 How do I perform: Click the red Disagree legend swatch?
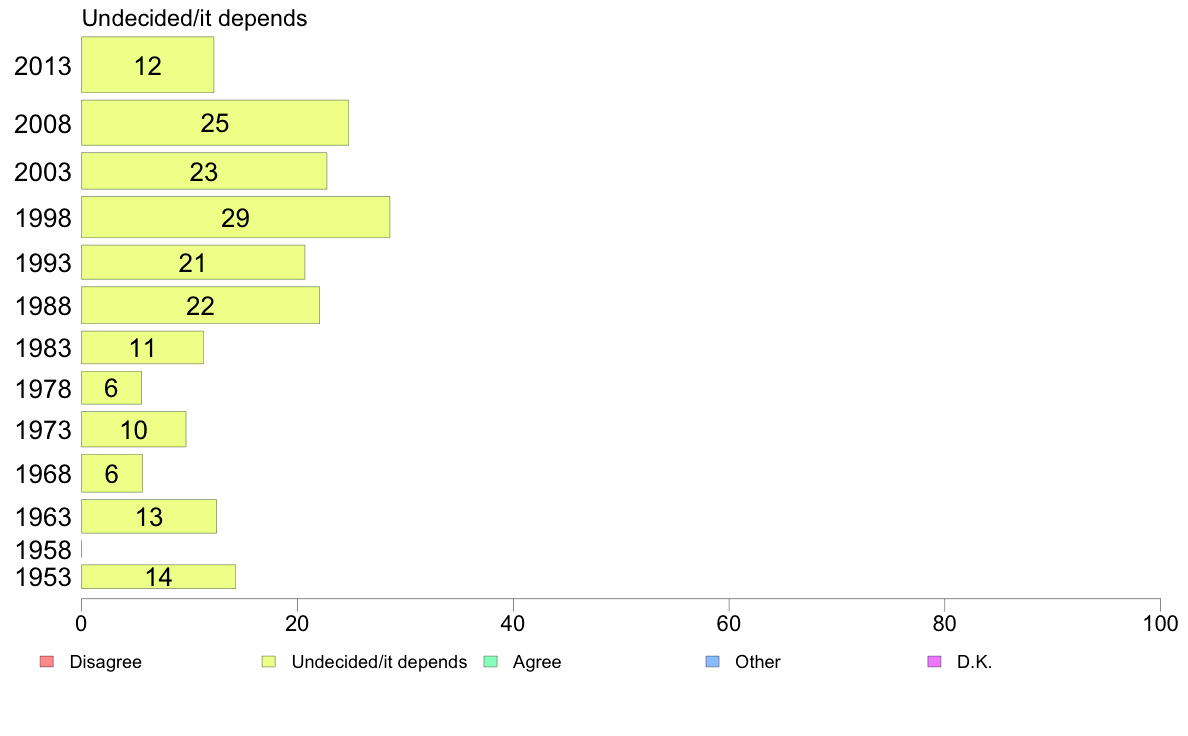(x=46, y=662)
